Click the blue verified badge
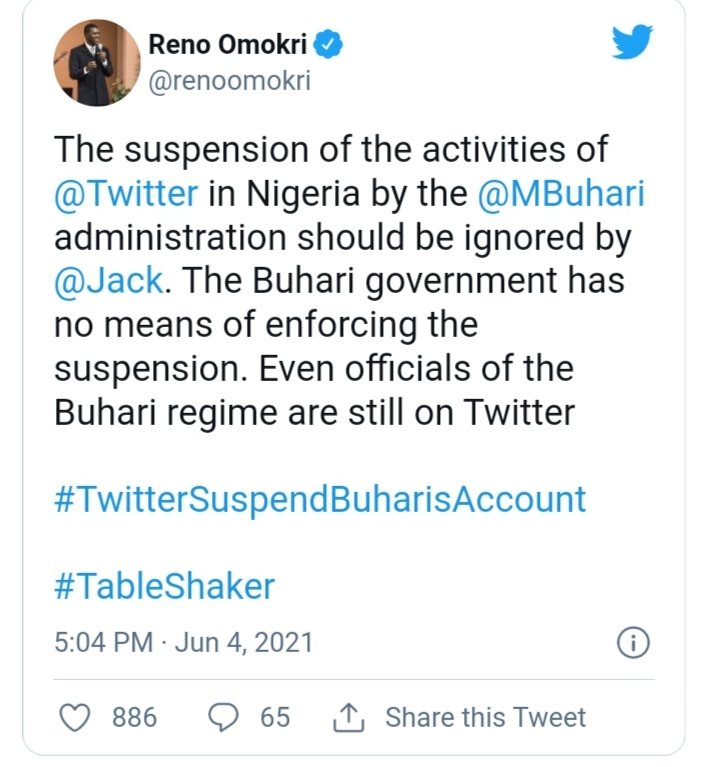 [x=332, y=44]
